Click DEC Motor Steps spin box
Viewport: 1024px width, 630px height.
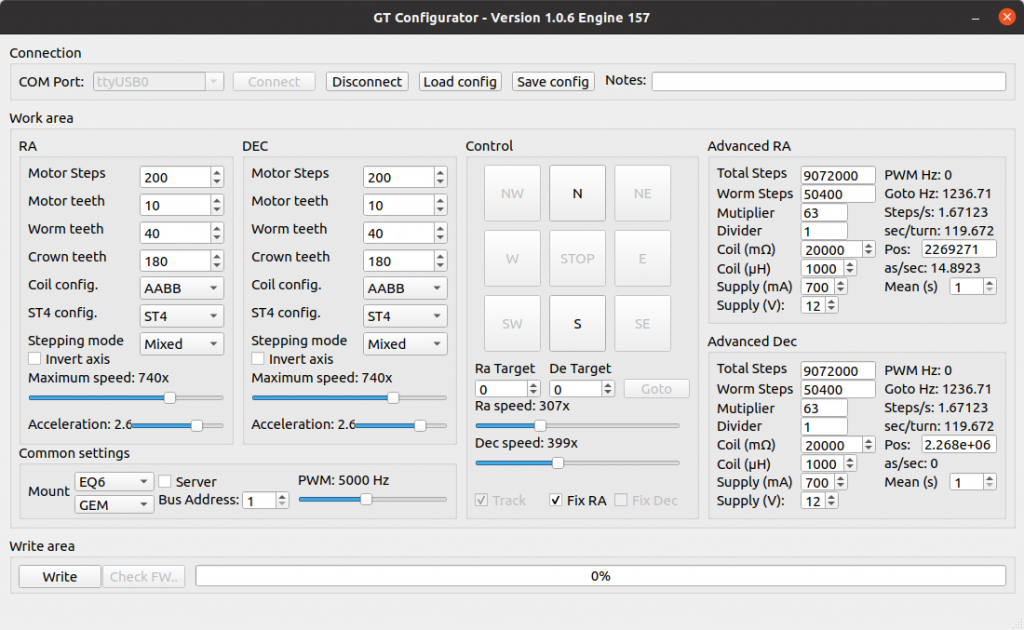tap(405, 177)
